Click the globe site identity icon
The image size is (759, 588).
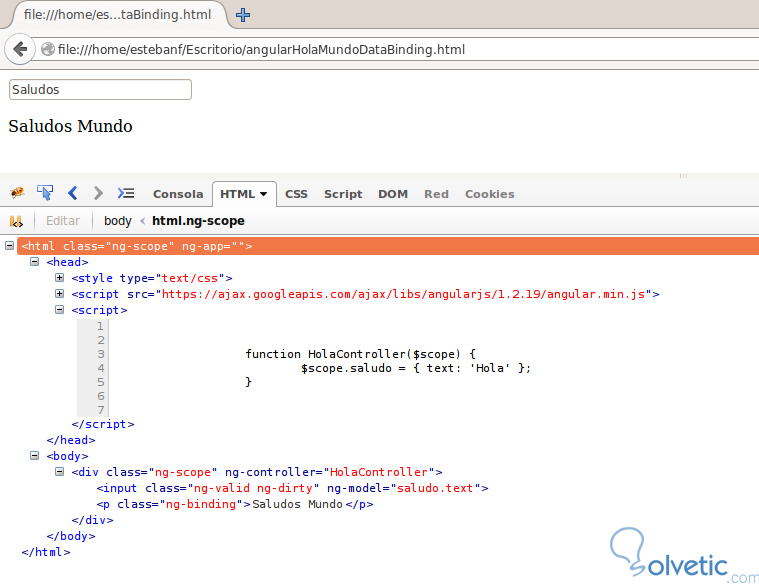click(47, 49)
